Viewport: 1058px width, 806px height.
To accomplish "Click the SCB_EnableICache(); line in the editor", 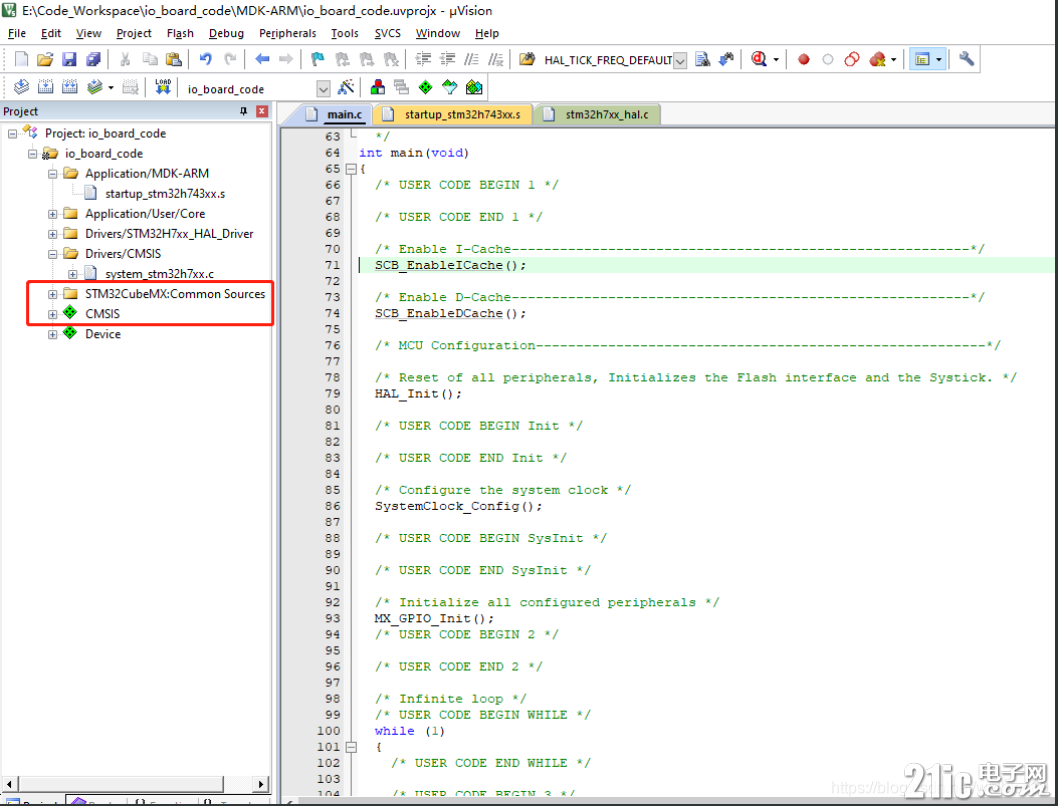I will click(450, 265).
